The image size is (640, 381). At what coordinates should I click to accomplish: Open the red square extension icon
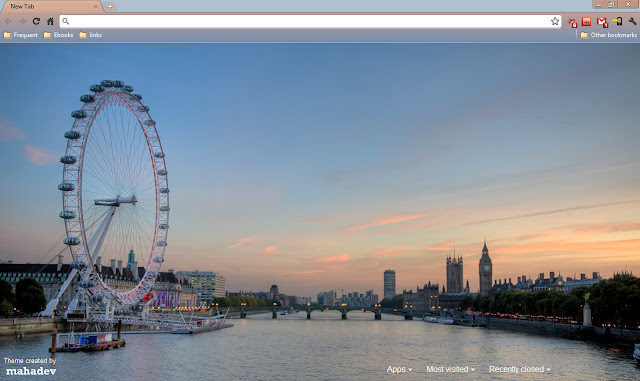click(x=587, y=21)
